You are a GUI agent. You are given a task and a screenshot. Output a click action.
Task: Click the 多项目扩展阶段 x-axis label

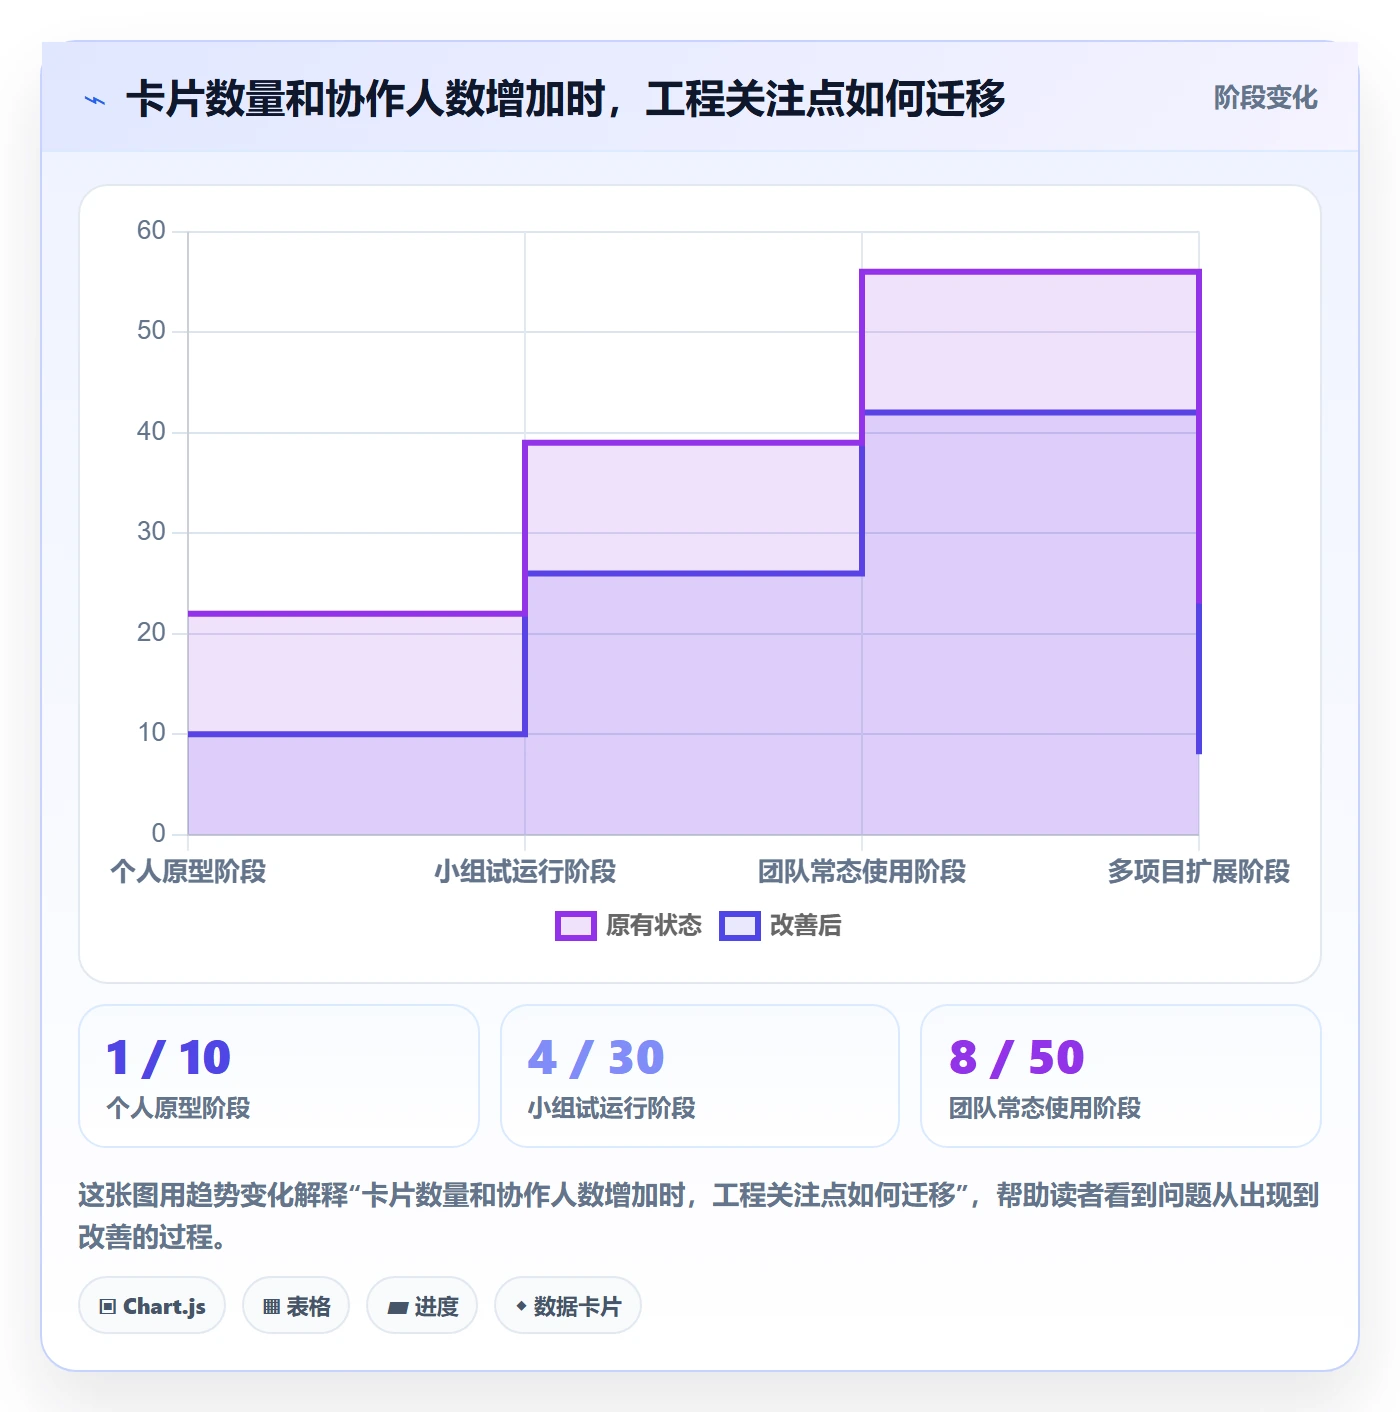point(1199,872)
